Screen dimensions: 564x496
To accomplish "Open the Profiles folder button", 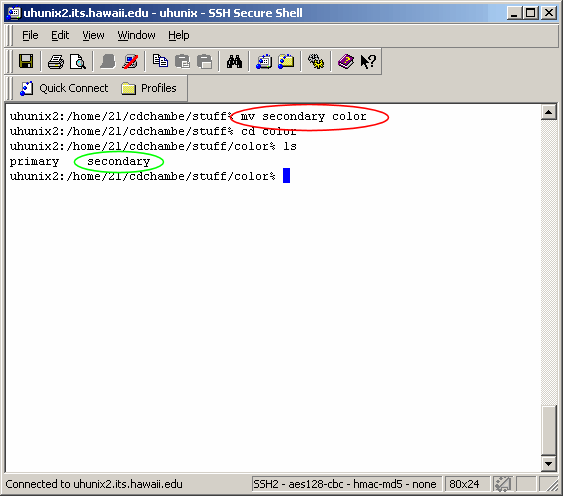I will pos(149,88).
